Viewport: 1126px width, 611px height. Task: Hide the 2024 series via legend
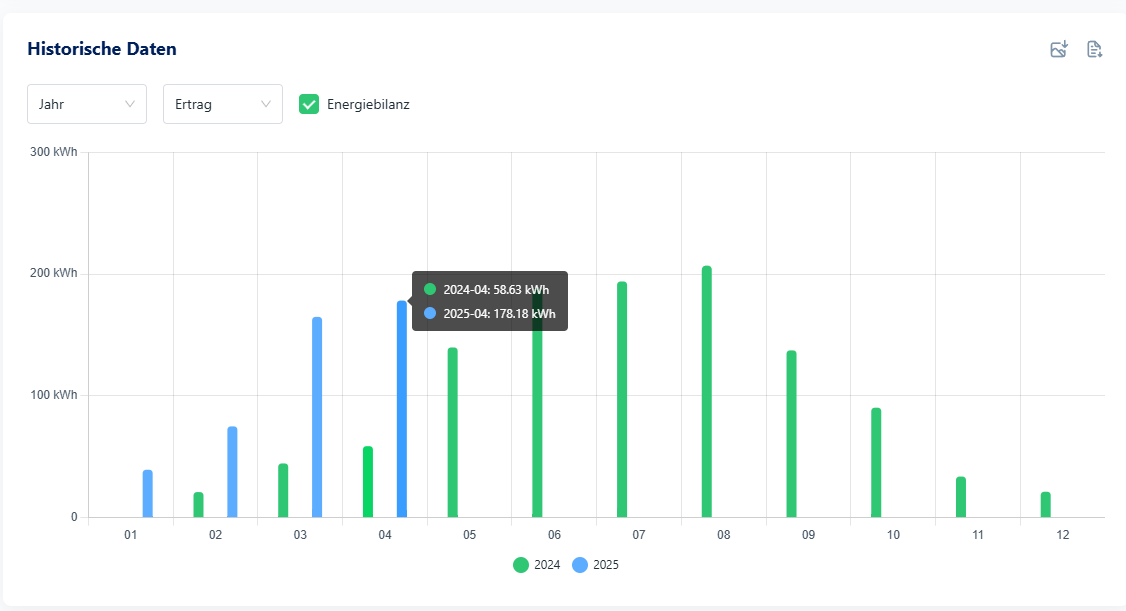tap(537, 565)
